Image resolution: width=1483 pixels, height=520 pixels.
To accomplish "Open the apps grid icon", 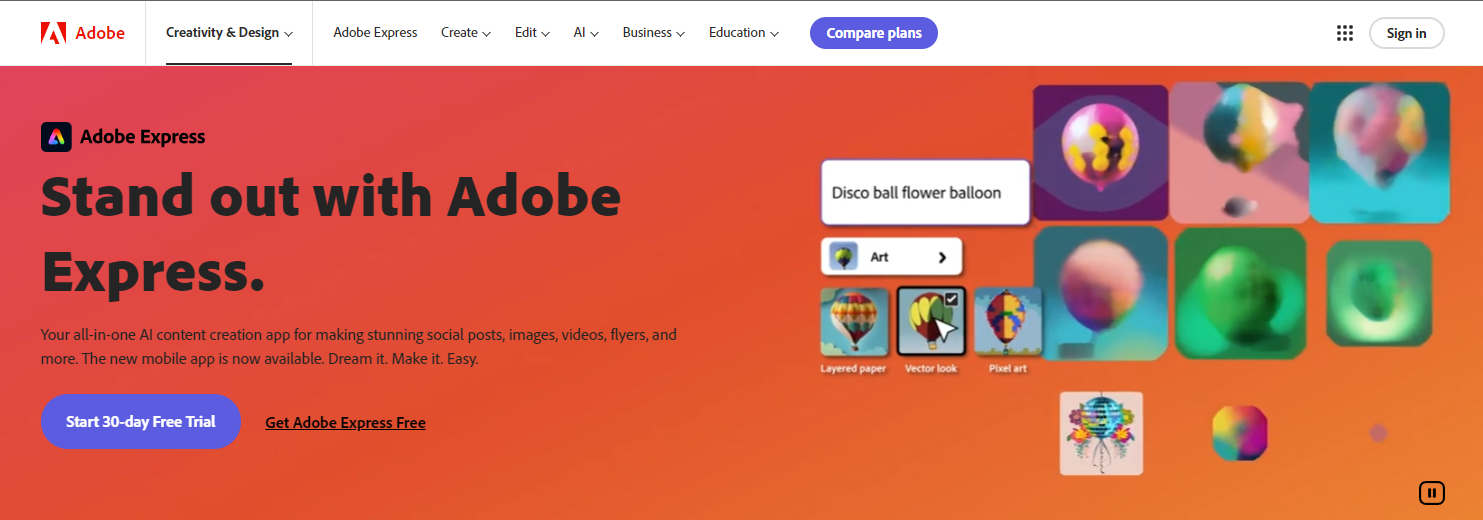I will [x=1345, y=33].
